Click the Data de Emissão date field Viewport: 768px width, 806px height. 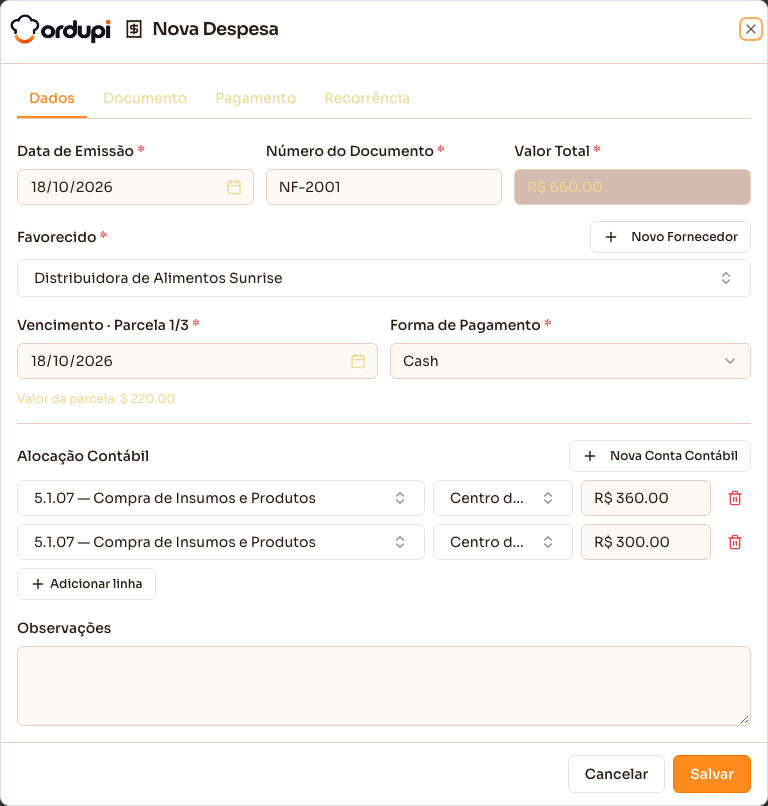(x=135, y=187)
